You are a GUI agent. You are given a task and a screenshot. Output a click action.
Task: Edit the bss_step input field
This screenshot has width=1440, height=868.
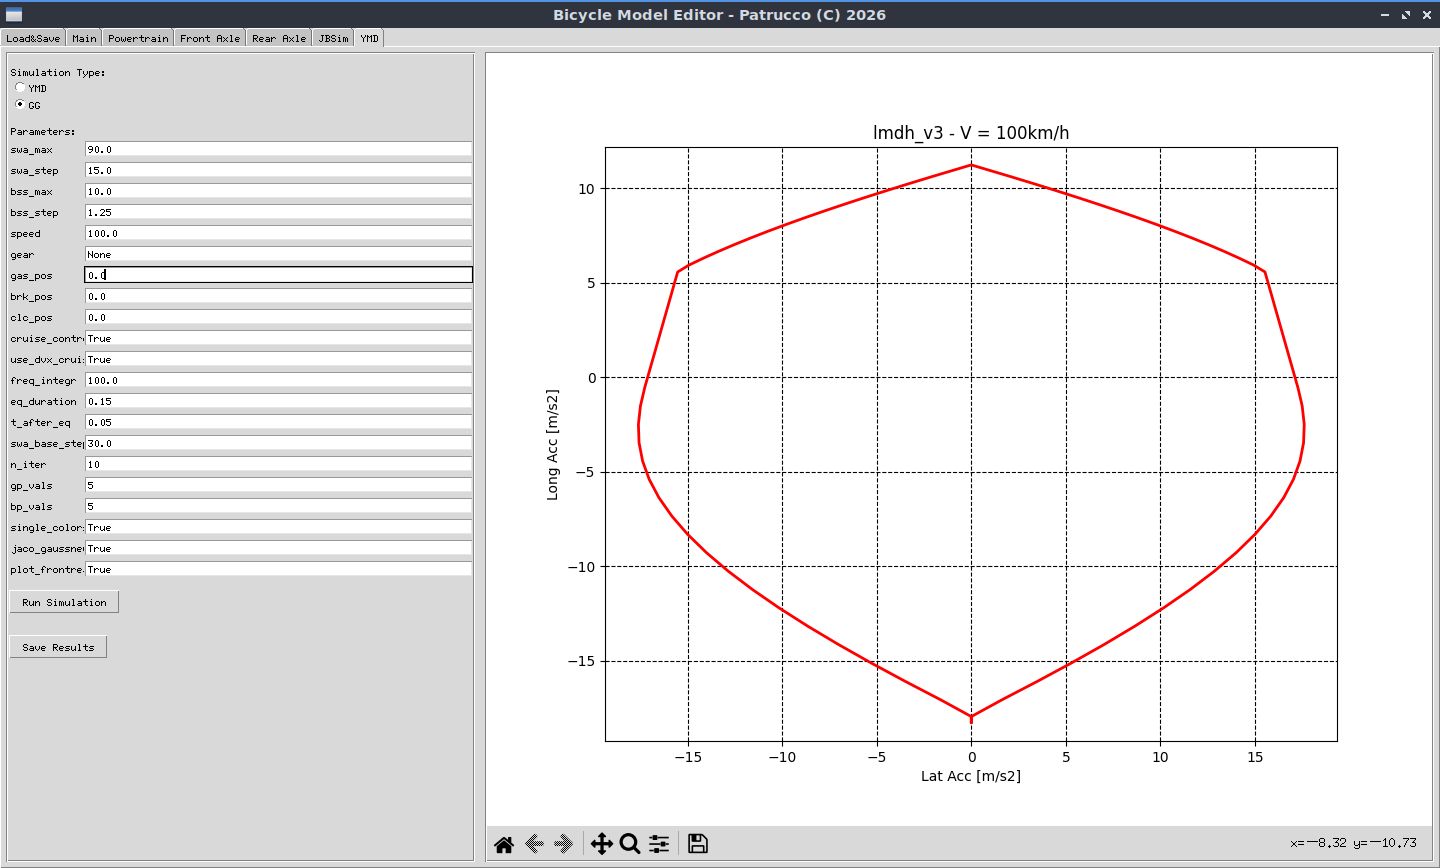[278, 212]
